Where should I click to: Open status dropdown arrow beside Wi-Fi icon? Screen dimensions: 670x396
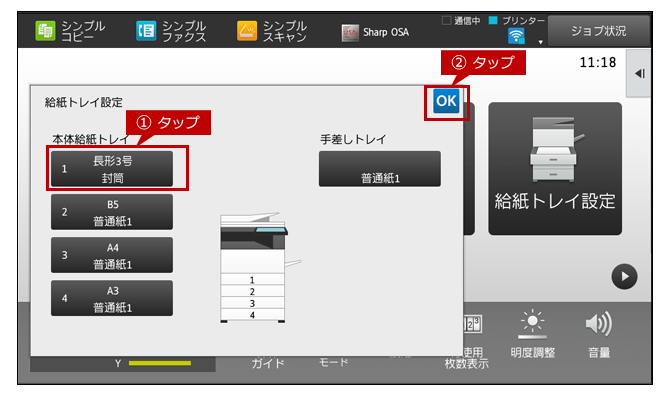tap(541, 42)
